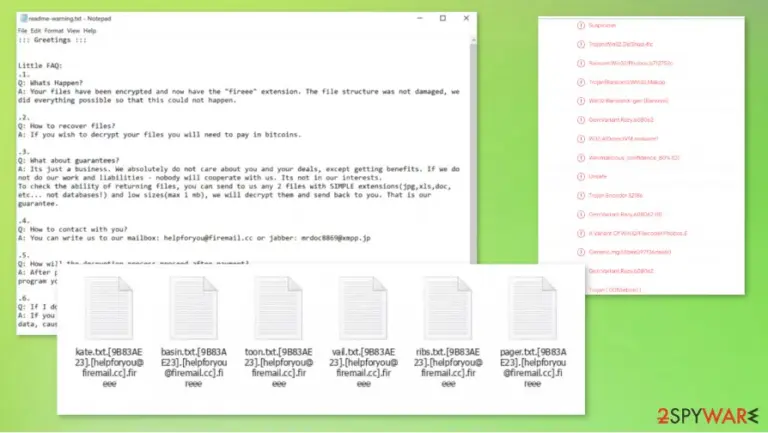Click the 'fireee' extension answer line

[x=239, y=96]
